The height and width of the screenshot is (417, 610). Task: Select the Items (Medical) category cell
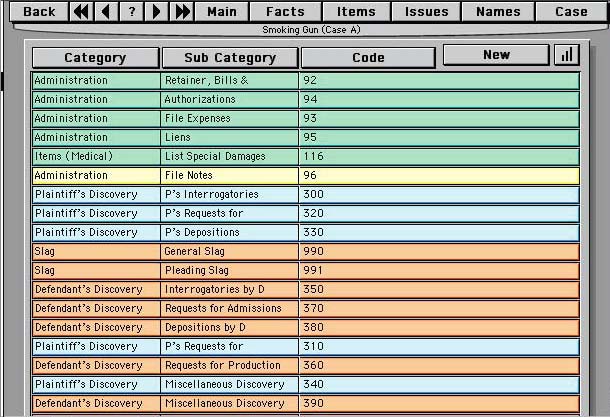tap(96, 156)
